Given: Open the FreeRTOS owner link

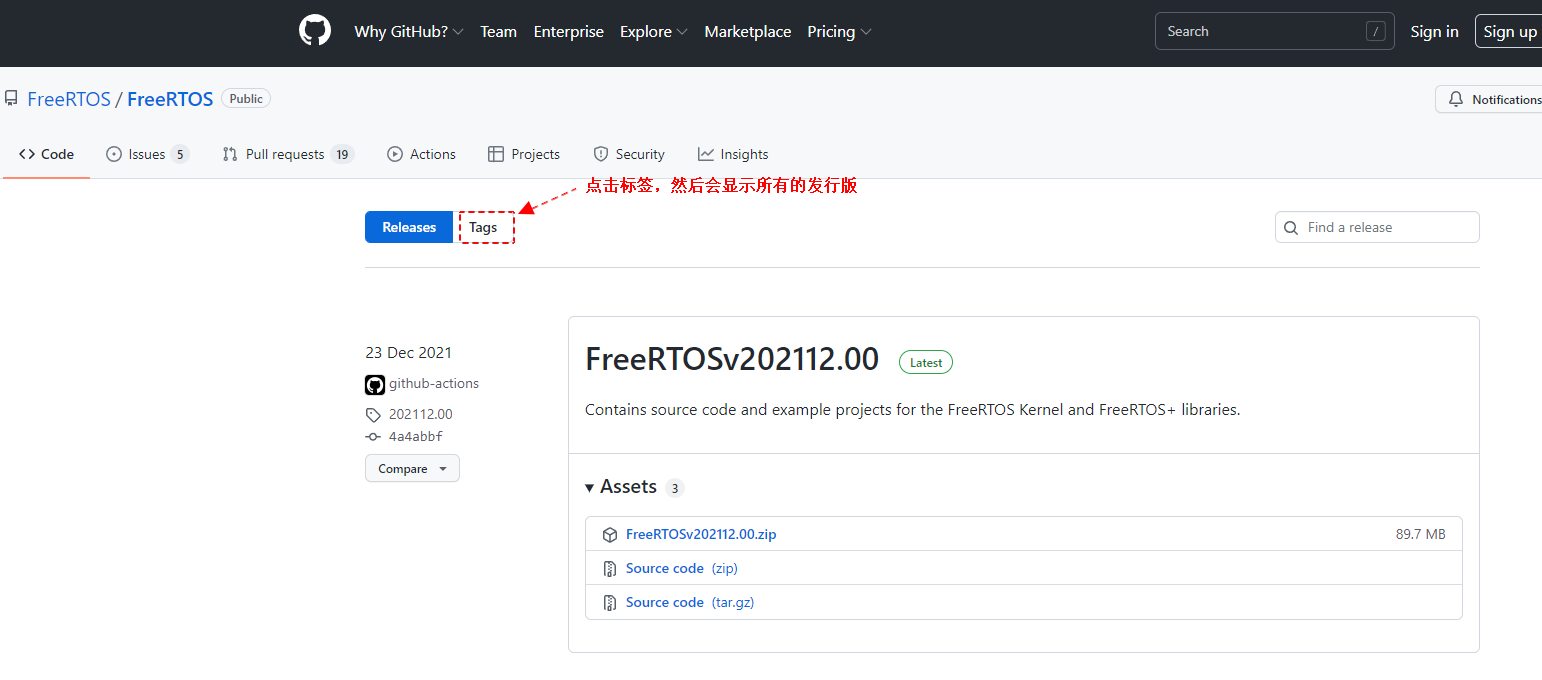Looking at the screenshot, I should point(69,99).
